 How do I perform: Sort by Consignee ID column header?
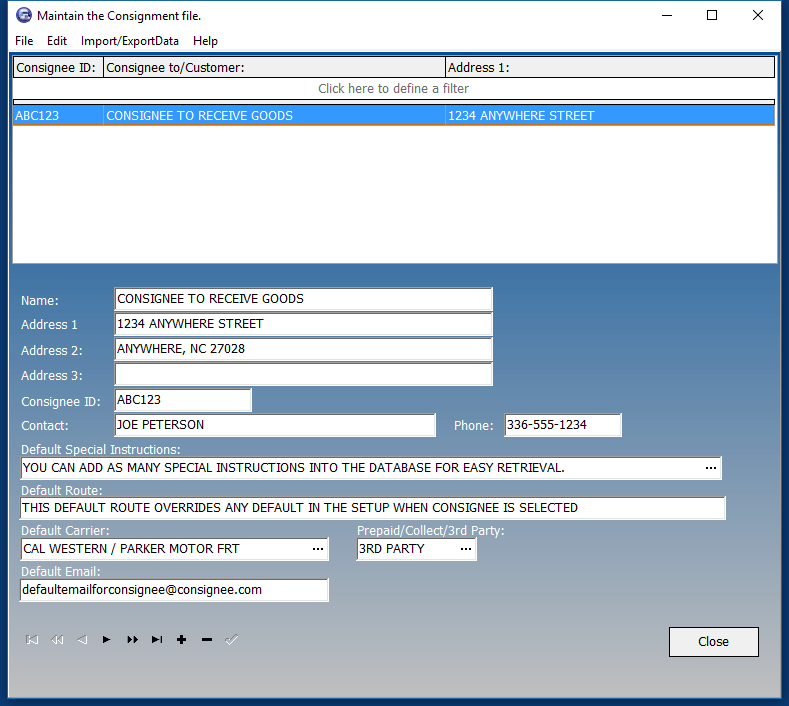(x=58, y=67)
